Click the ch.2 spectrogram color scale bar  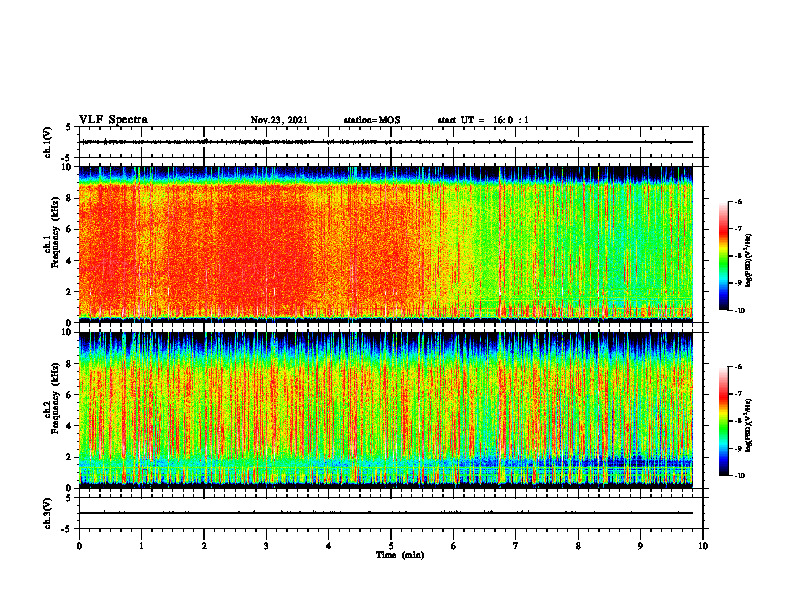pyautogui.click(x=723, y=421)
